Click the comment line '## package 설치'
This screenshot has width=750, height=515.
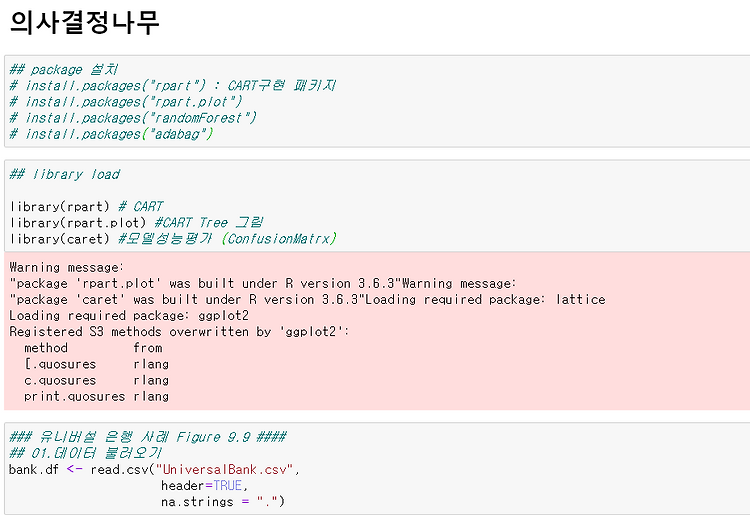(64, 70)
